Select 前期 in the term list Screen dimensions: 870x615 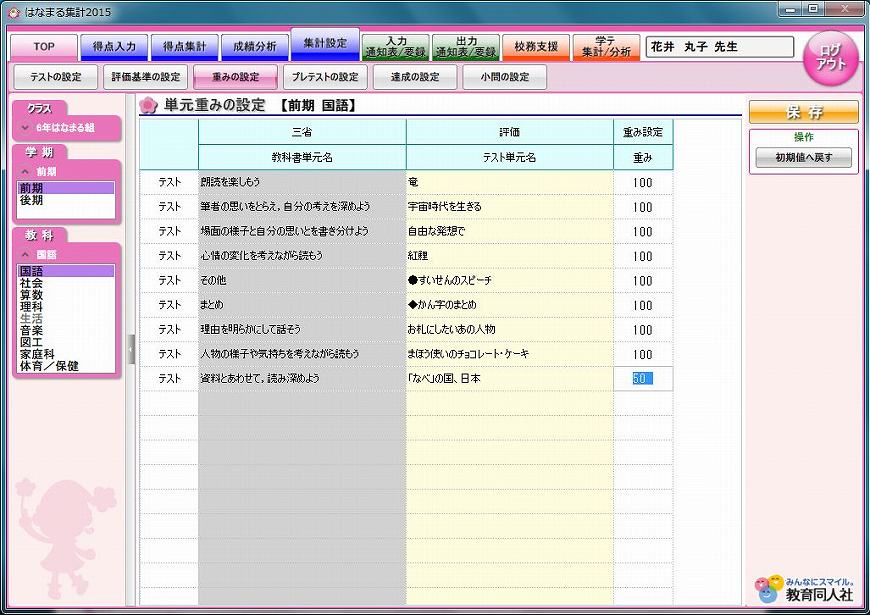click(x=66, y=188)
